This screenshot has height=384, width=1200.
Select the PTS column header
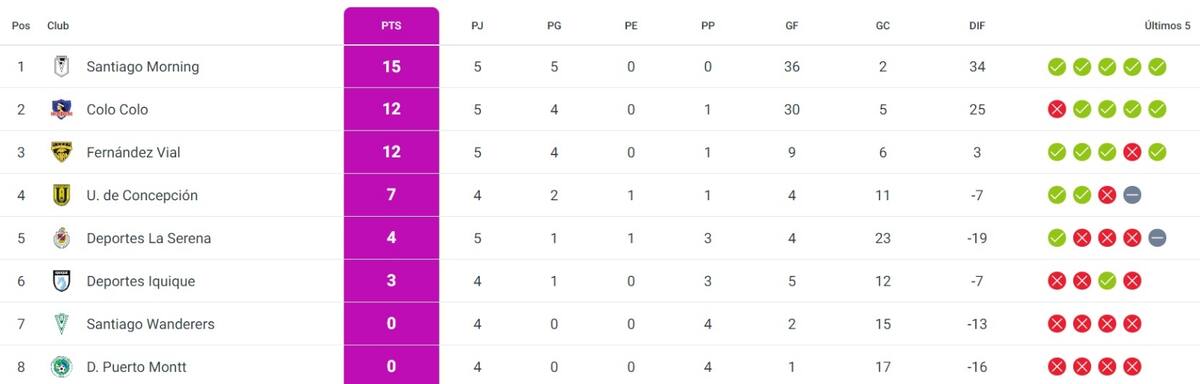tap(391, 27)
